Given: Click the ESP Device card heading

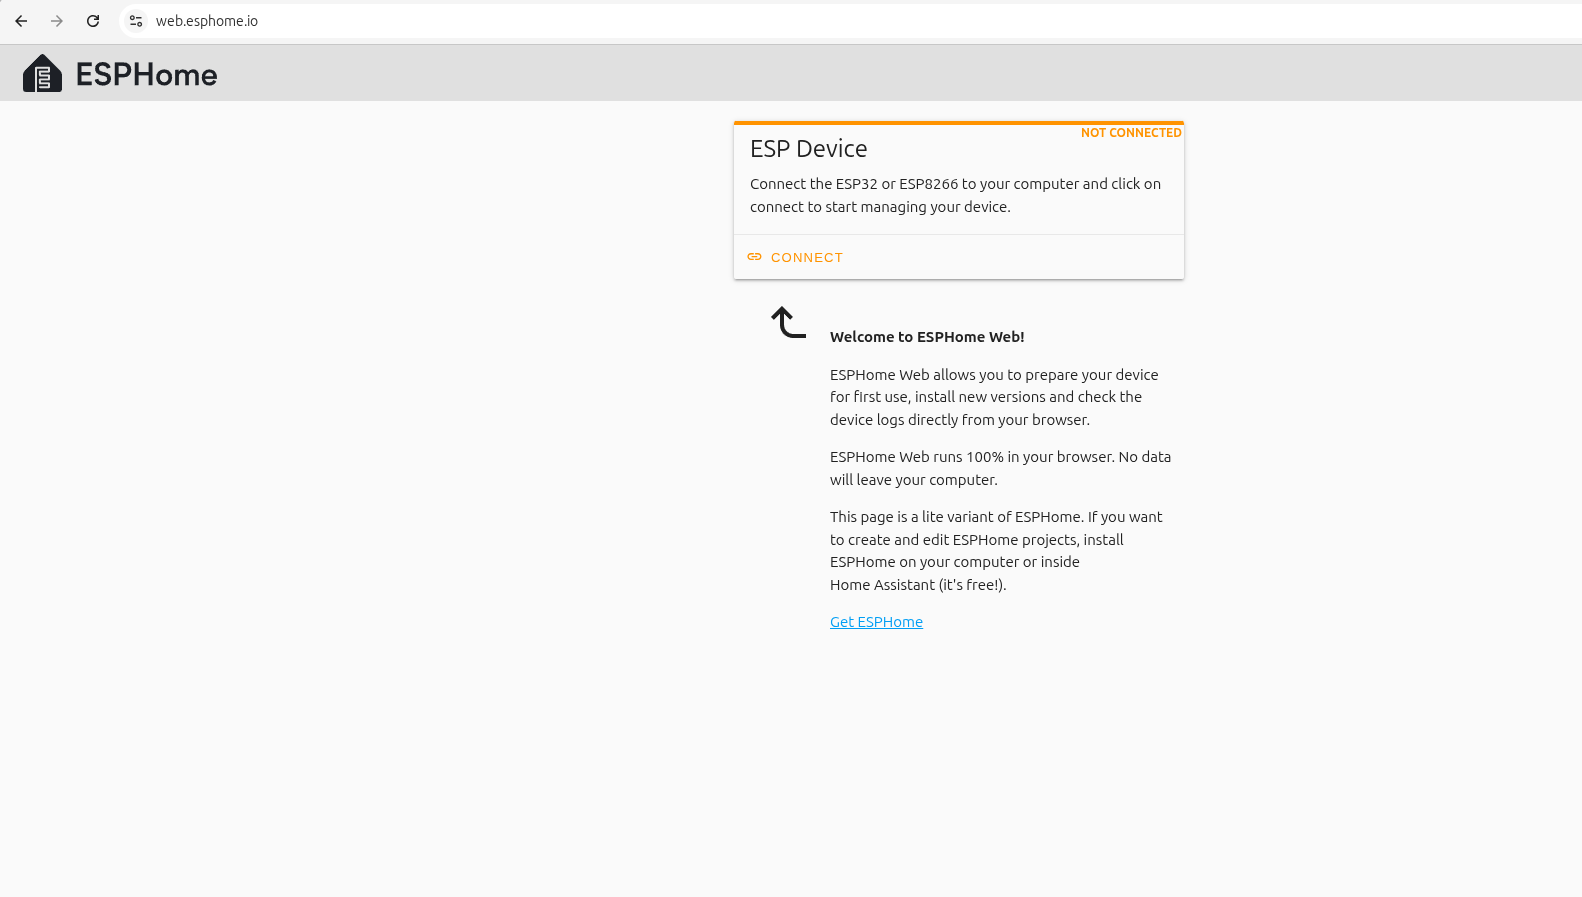Looking at the screenshot, I should click(808, 149).
